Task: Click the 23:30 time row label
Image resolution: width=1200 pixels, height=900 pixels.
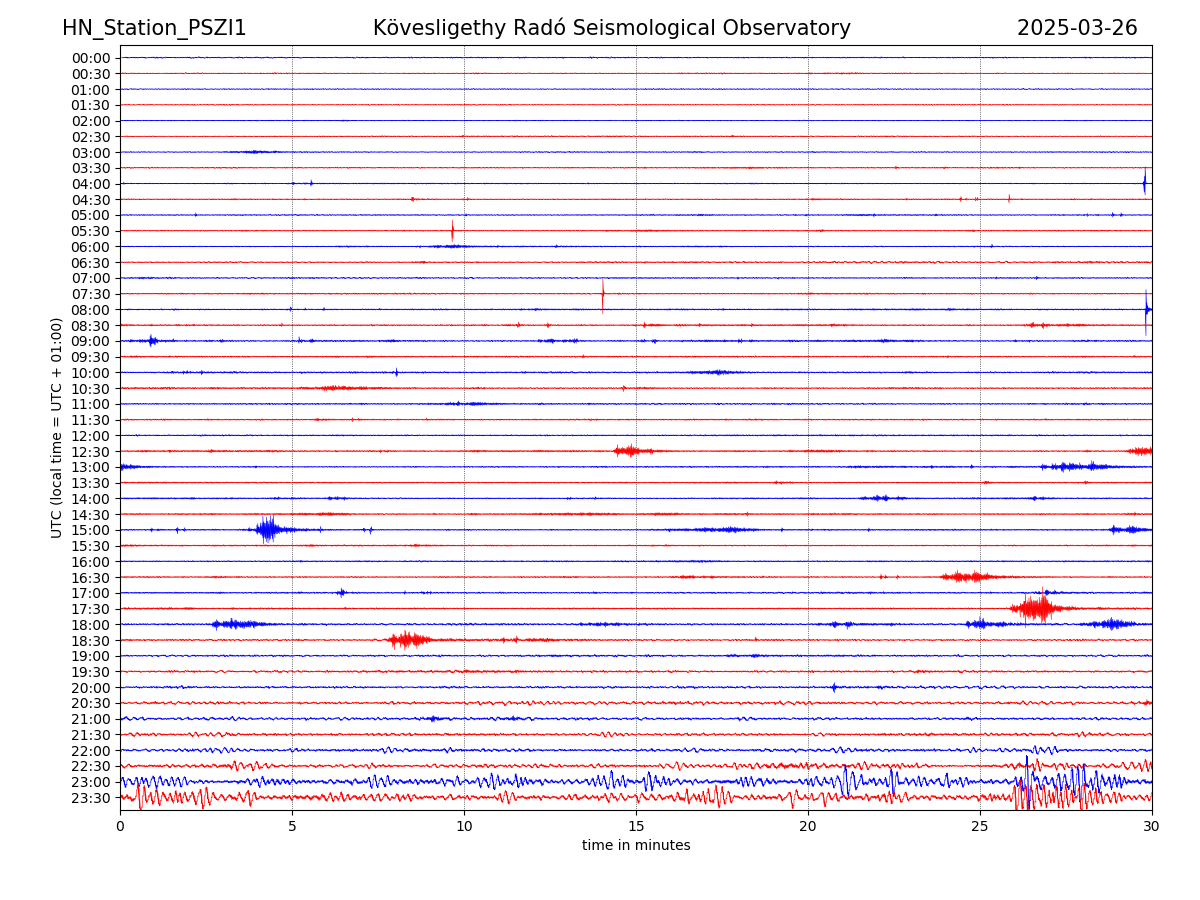Action: (x=91, y=798)
